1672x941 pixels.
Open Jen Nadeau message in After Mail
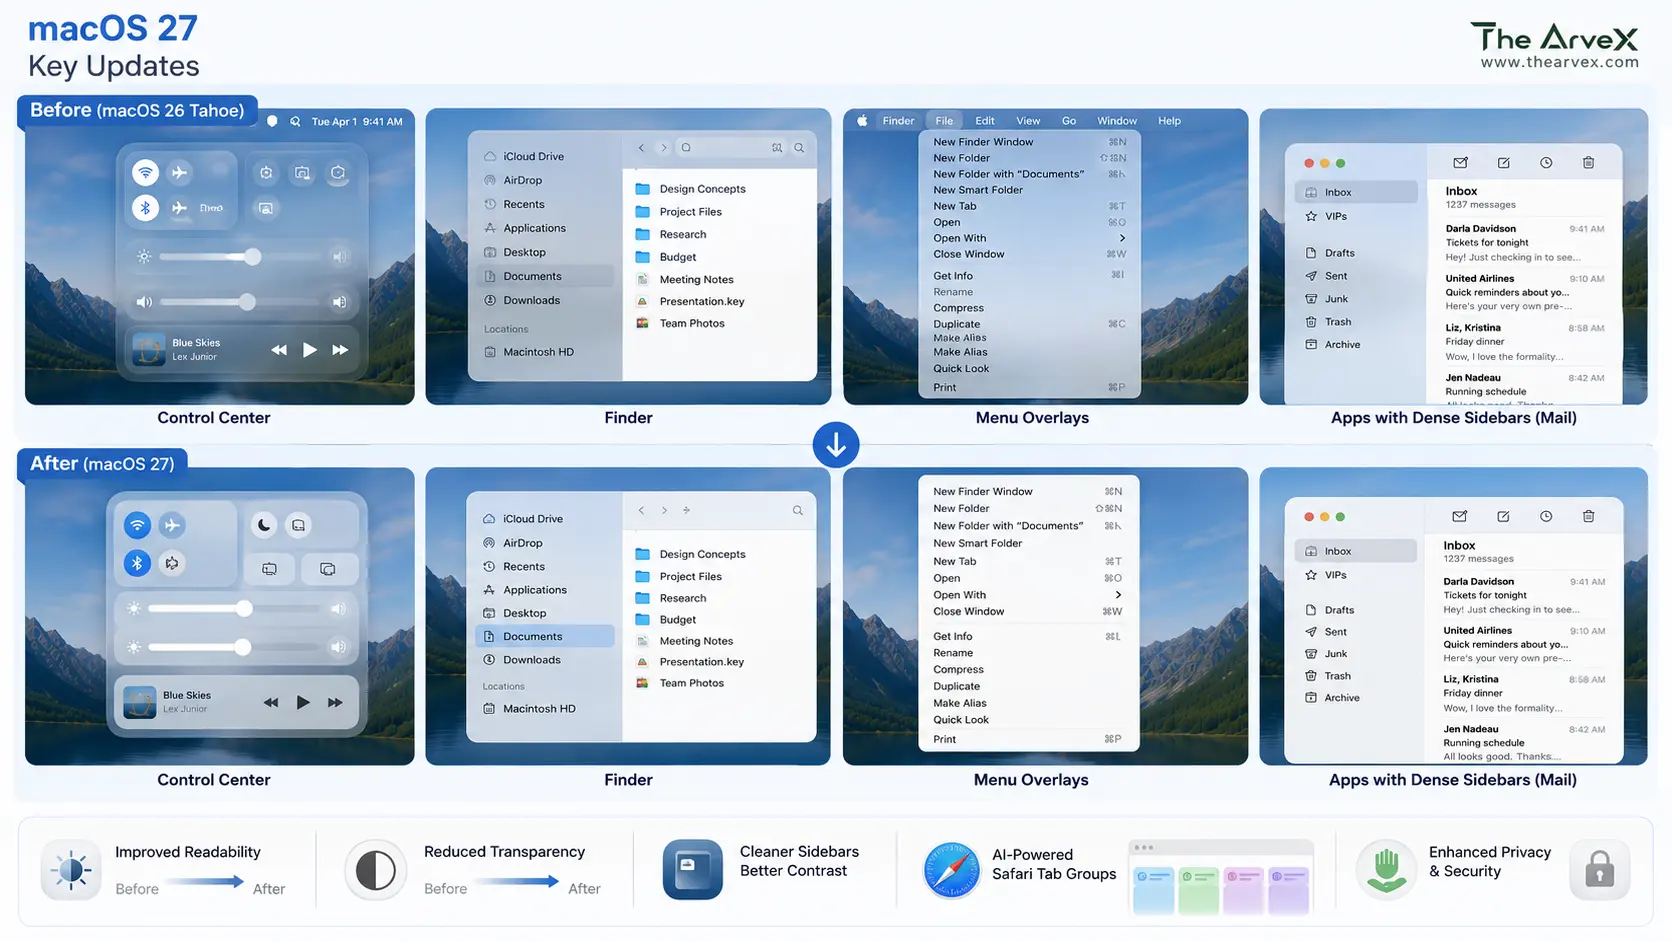[x=1524, y=743]
